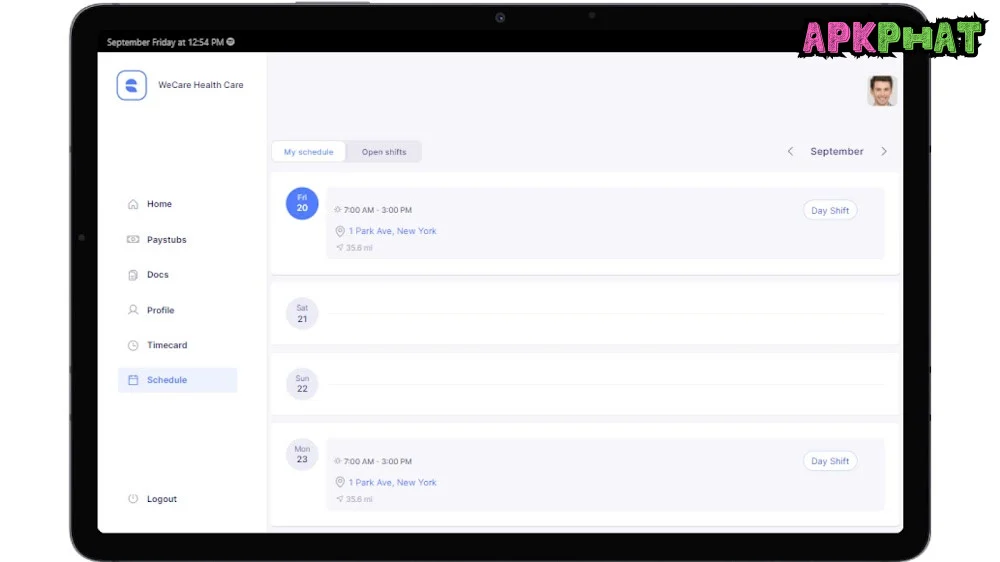Go to previous month with left chevron
This screenshot has width=1000, height=562.
(x=790, y=152)
